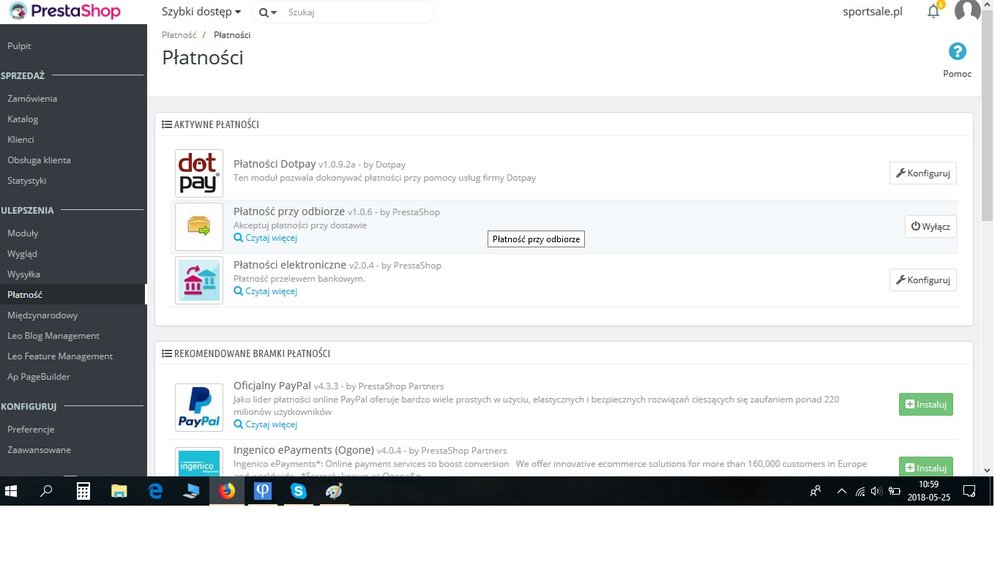Select Płatność in the sidebar

pos(25,295)
